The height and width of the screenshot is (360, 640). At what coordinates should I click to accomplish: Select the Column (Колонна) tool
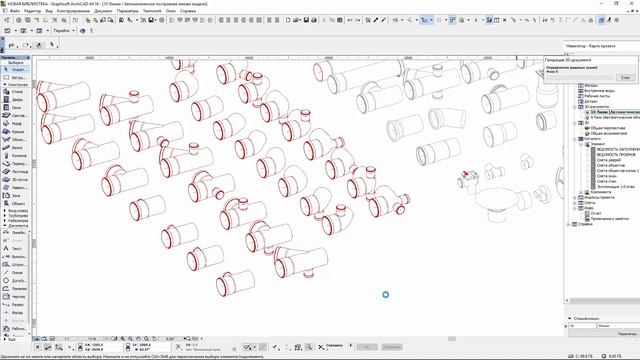tap(15, 156)
